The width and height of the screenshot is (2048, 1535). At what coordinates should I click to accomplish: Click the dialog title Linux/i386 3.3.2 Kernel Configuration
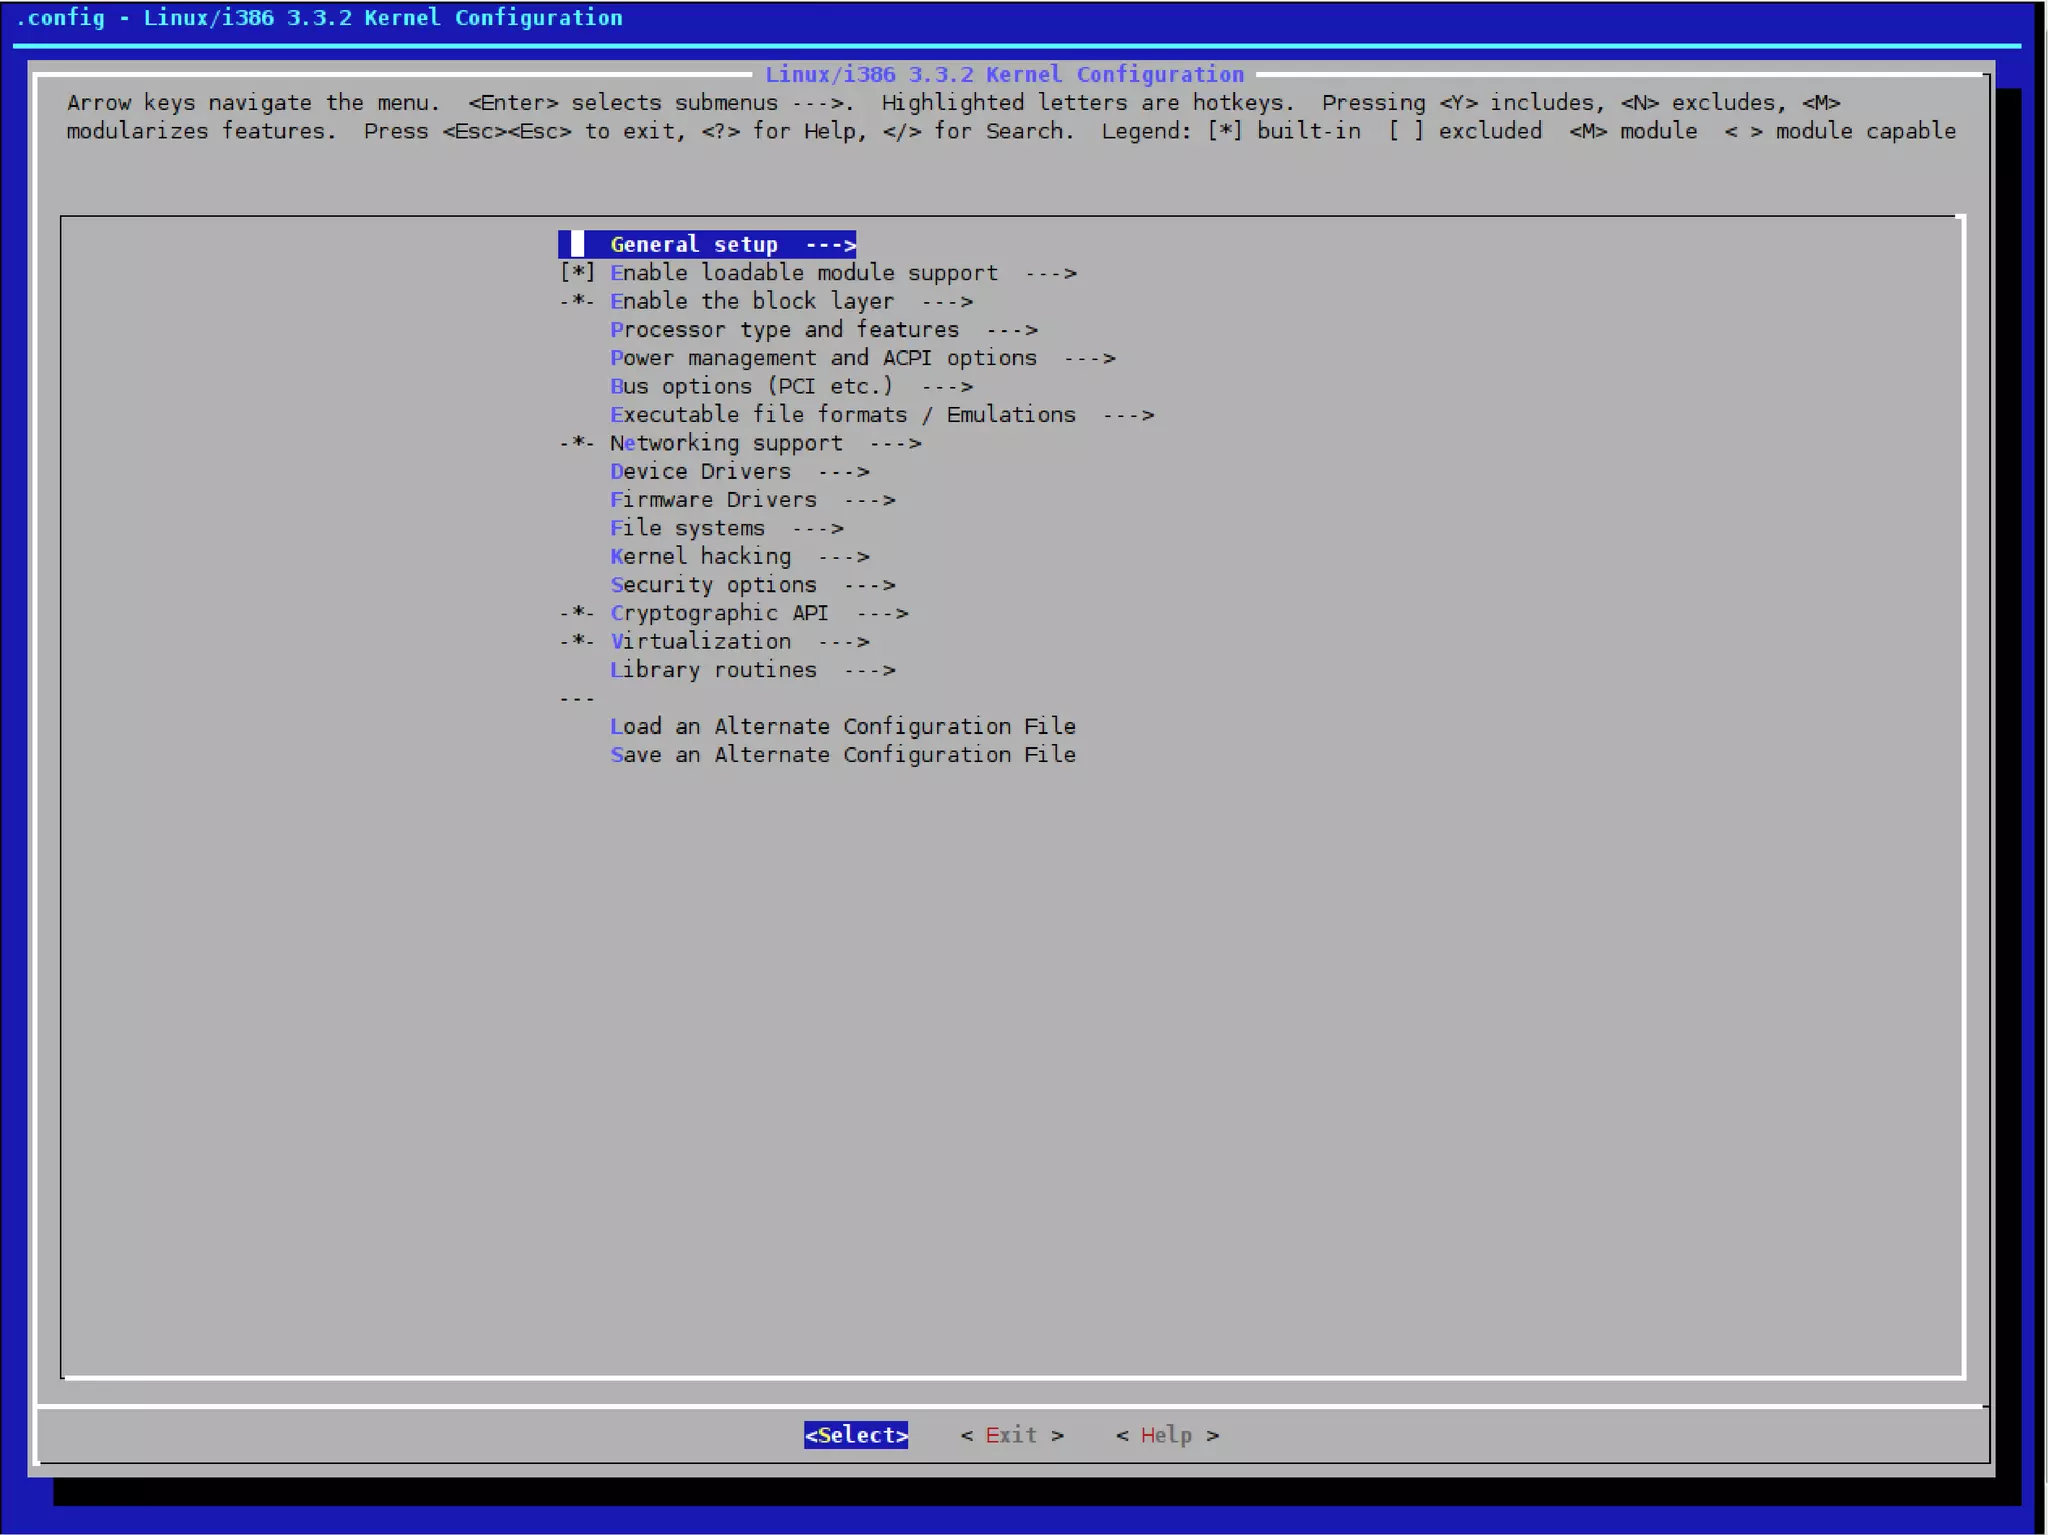tap(1004, 75)
